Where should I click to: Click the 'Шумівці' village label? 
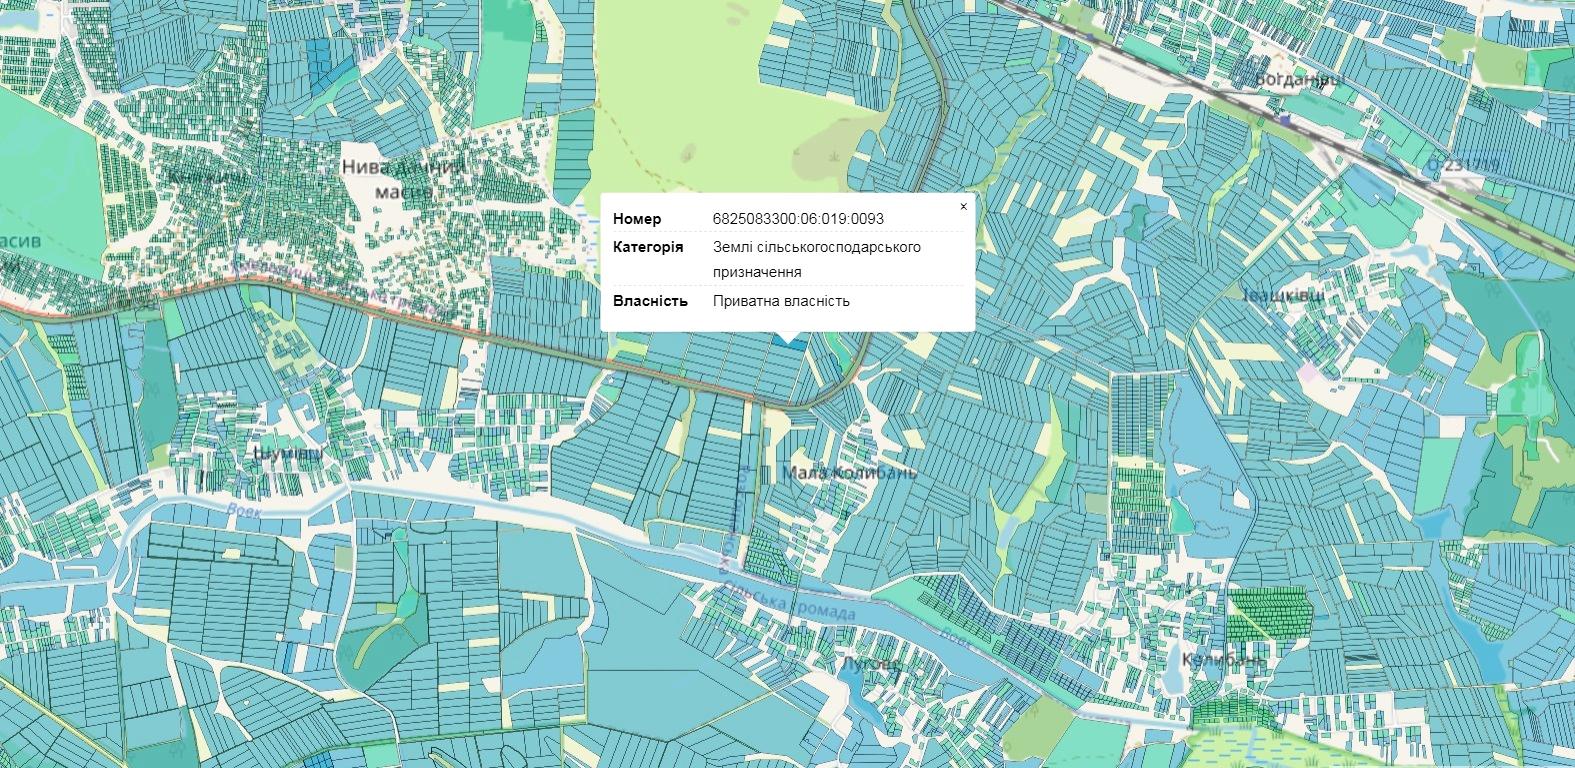point(287,454)
